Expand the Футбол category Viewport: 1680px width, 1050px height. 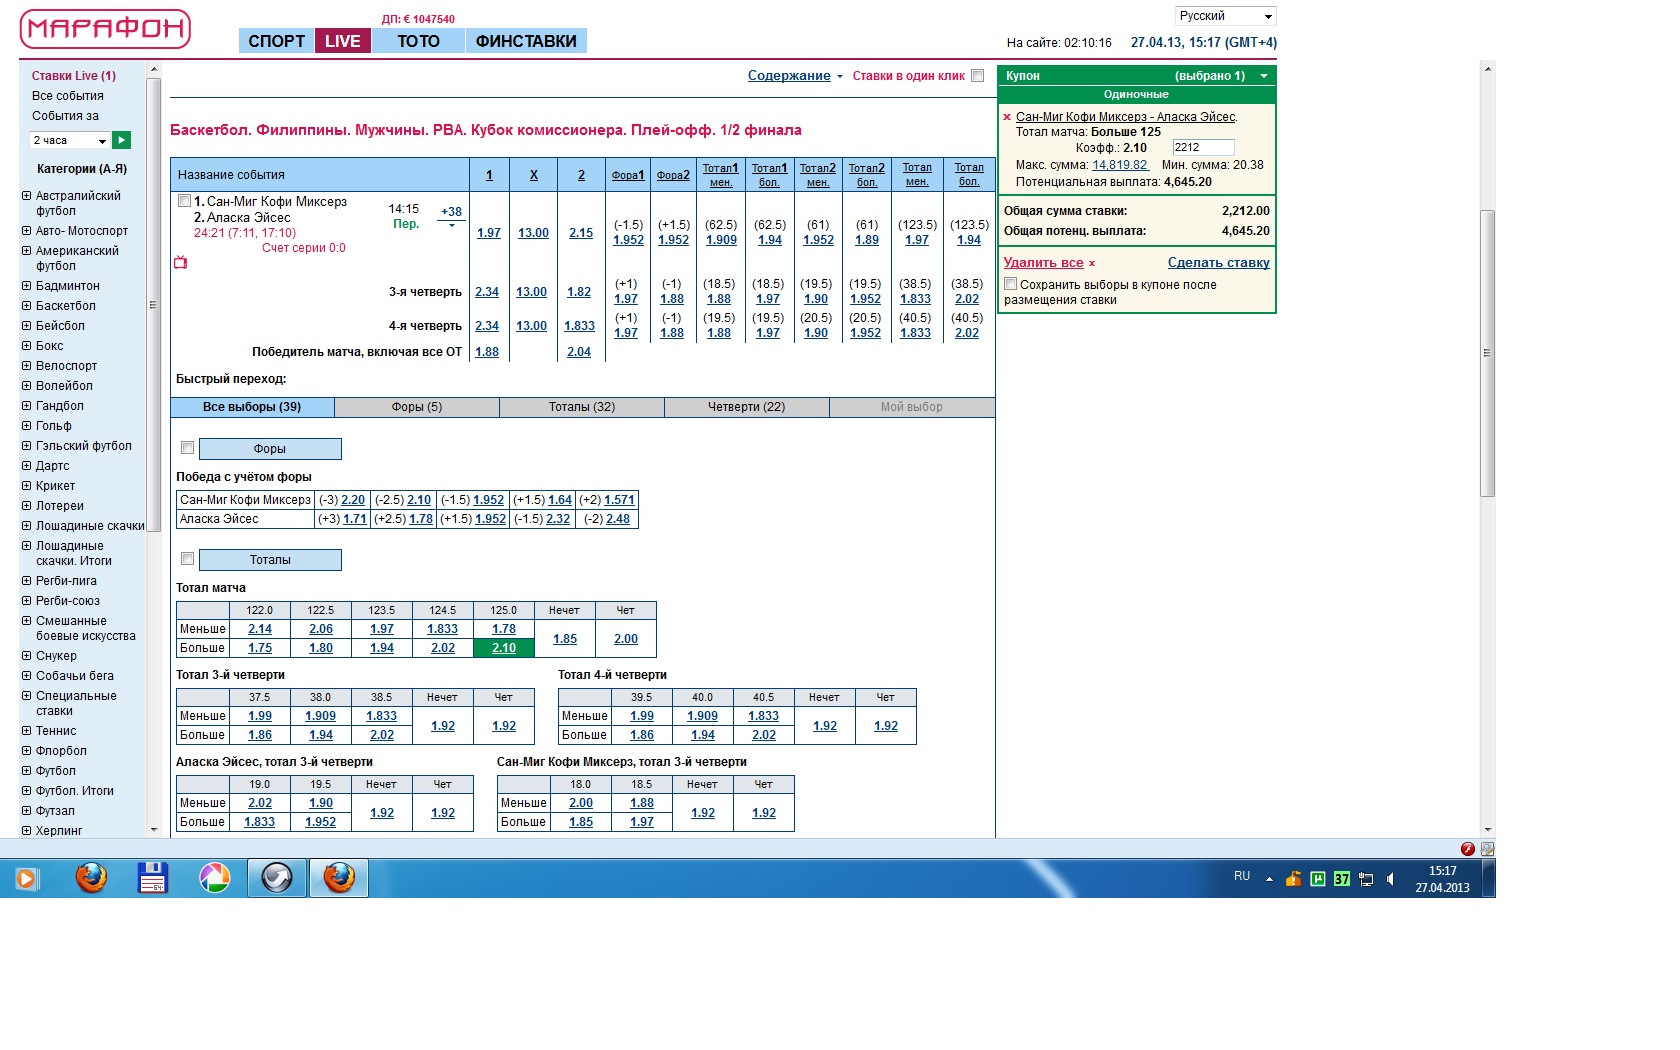[x=27, y=771]
